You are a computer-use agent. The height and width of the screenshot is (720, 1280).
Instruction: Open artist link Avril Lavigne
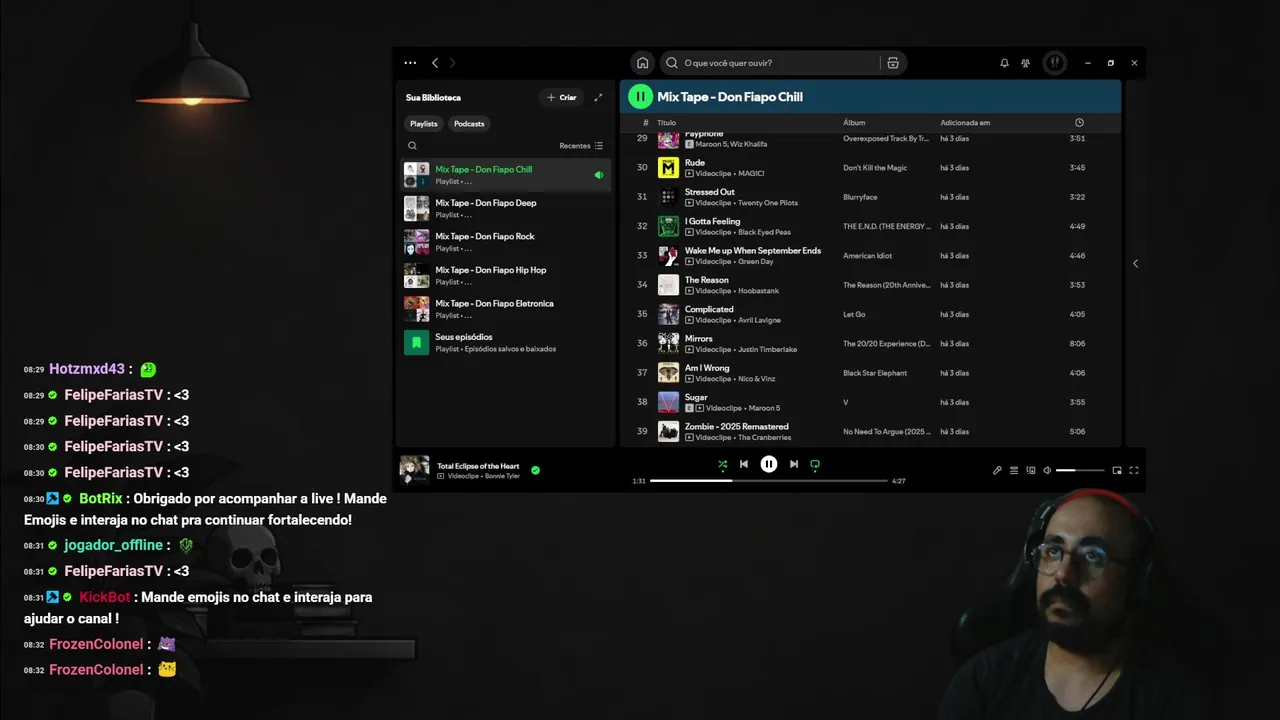coord(759,320)
